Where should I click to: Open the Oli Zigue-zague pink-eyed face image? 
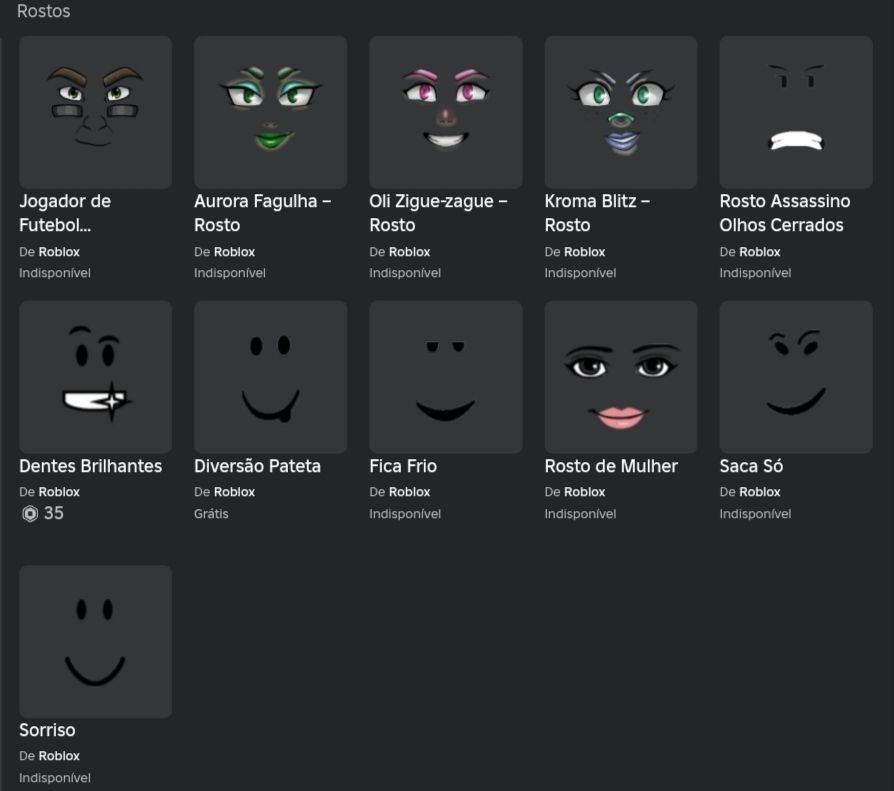click(x=446, y=112)
